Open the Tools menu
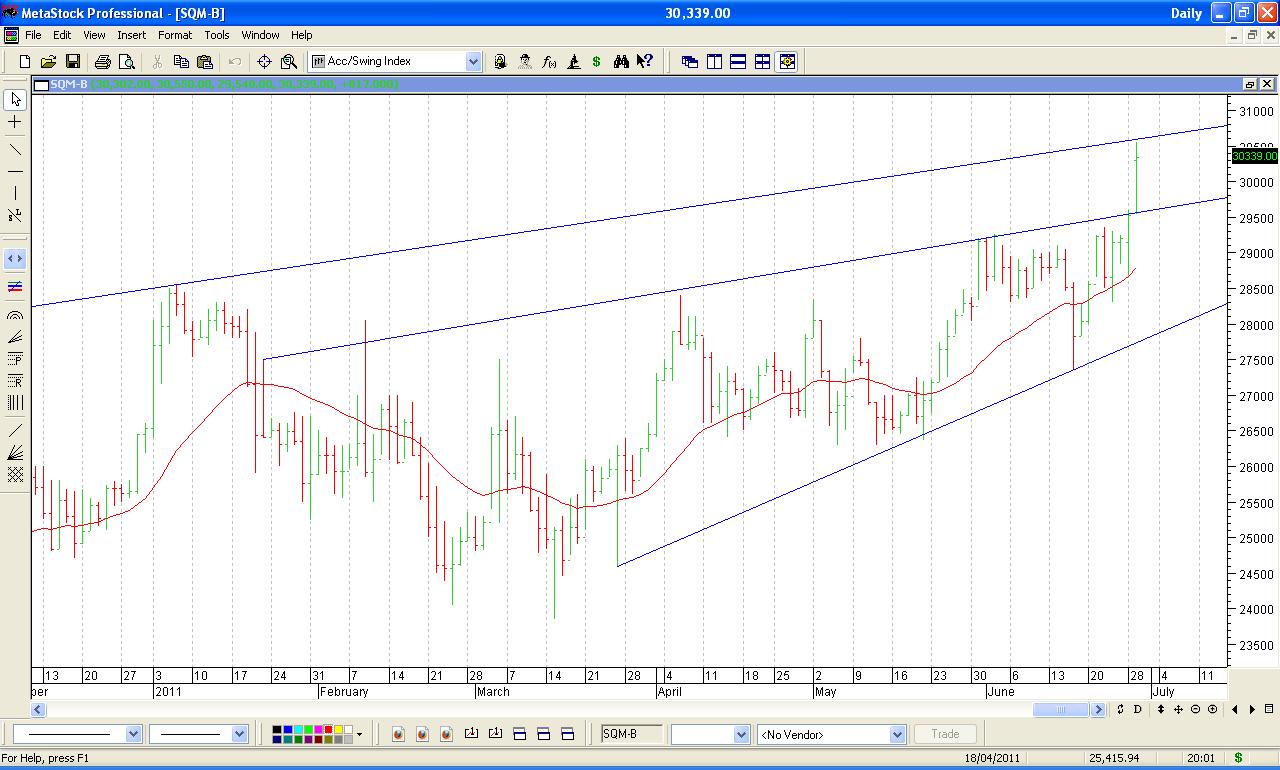The image size is (1280, 770). pos(217,35)
